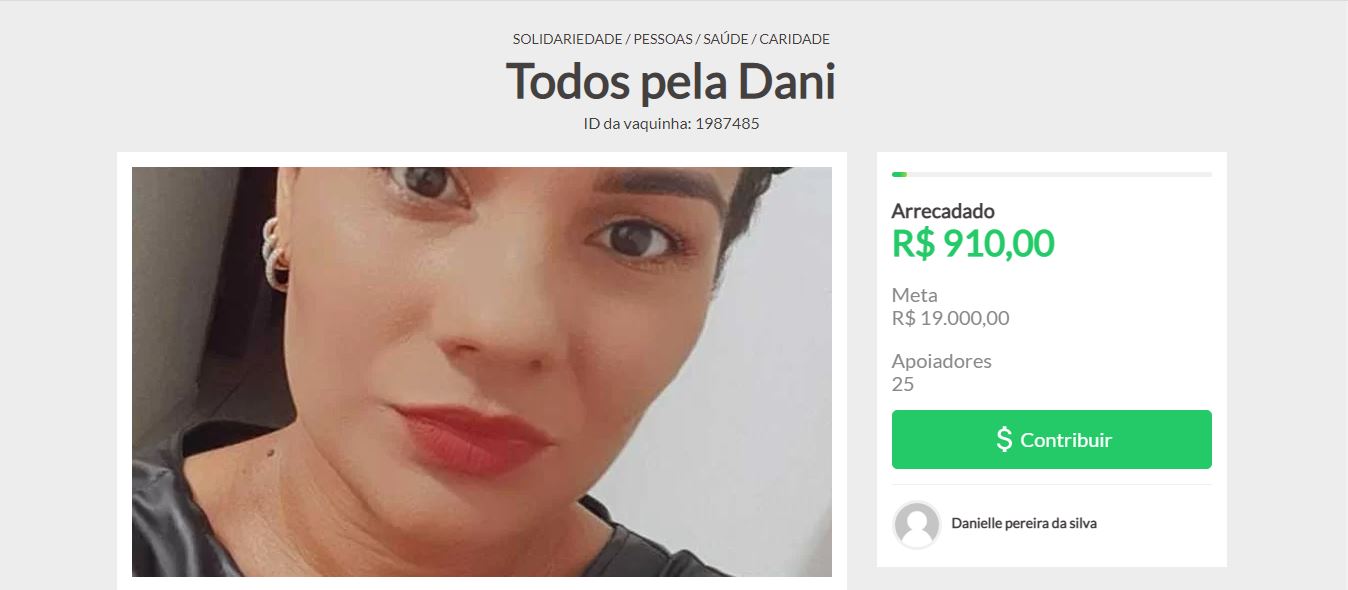Click the 'Meta' label
The image size is (1348, 590).
pyautogui.click(x=915, y=295)
